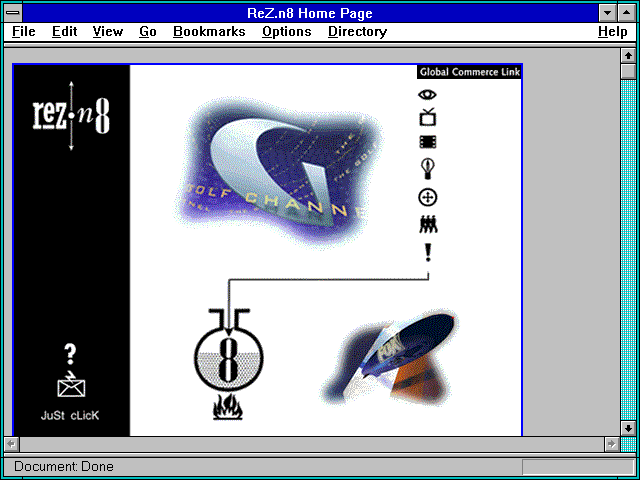The height and width of the screenshot is (480, 640).
Task: Open the Directory menu
Action: click(358, 32)
